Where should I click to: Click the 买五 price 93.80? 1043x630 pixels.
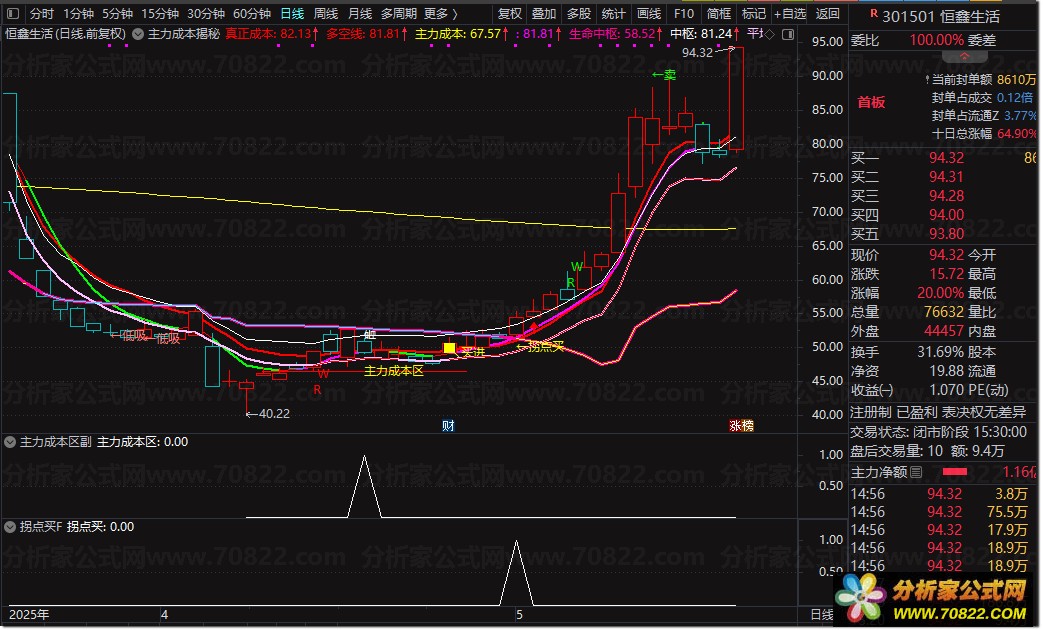pos(946,234)
